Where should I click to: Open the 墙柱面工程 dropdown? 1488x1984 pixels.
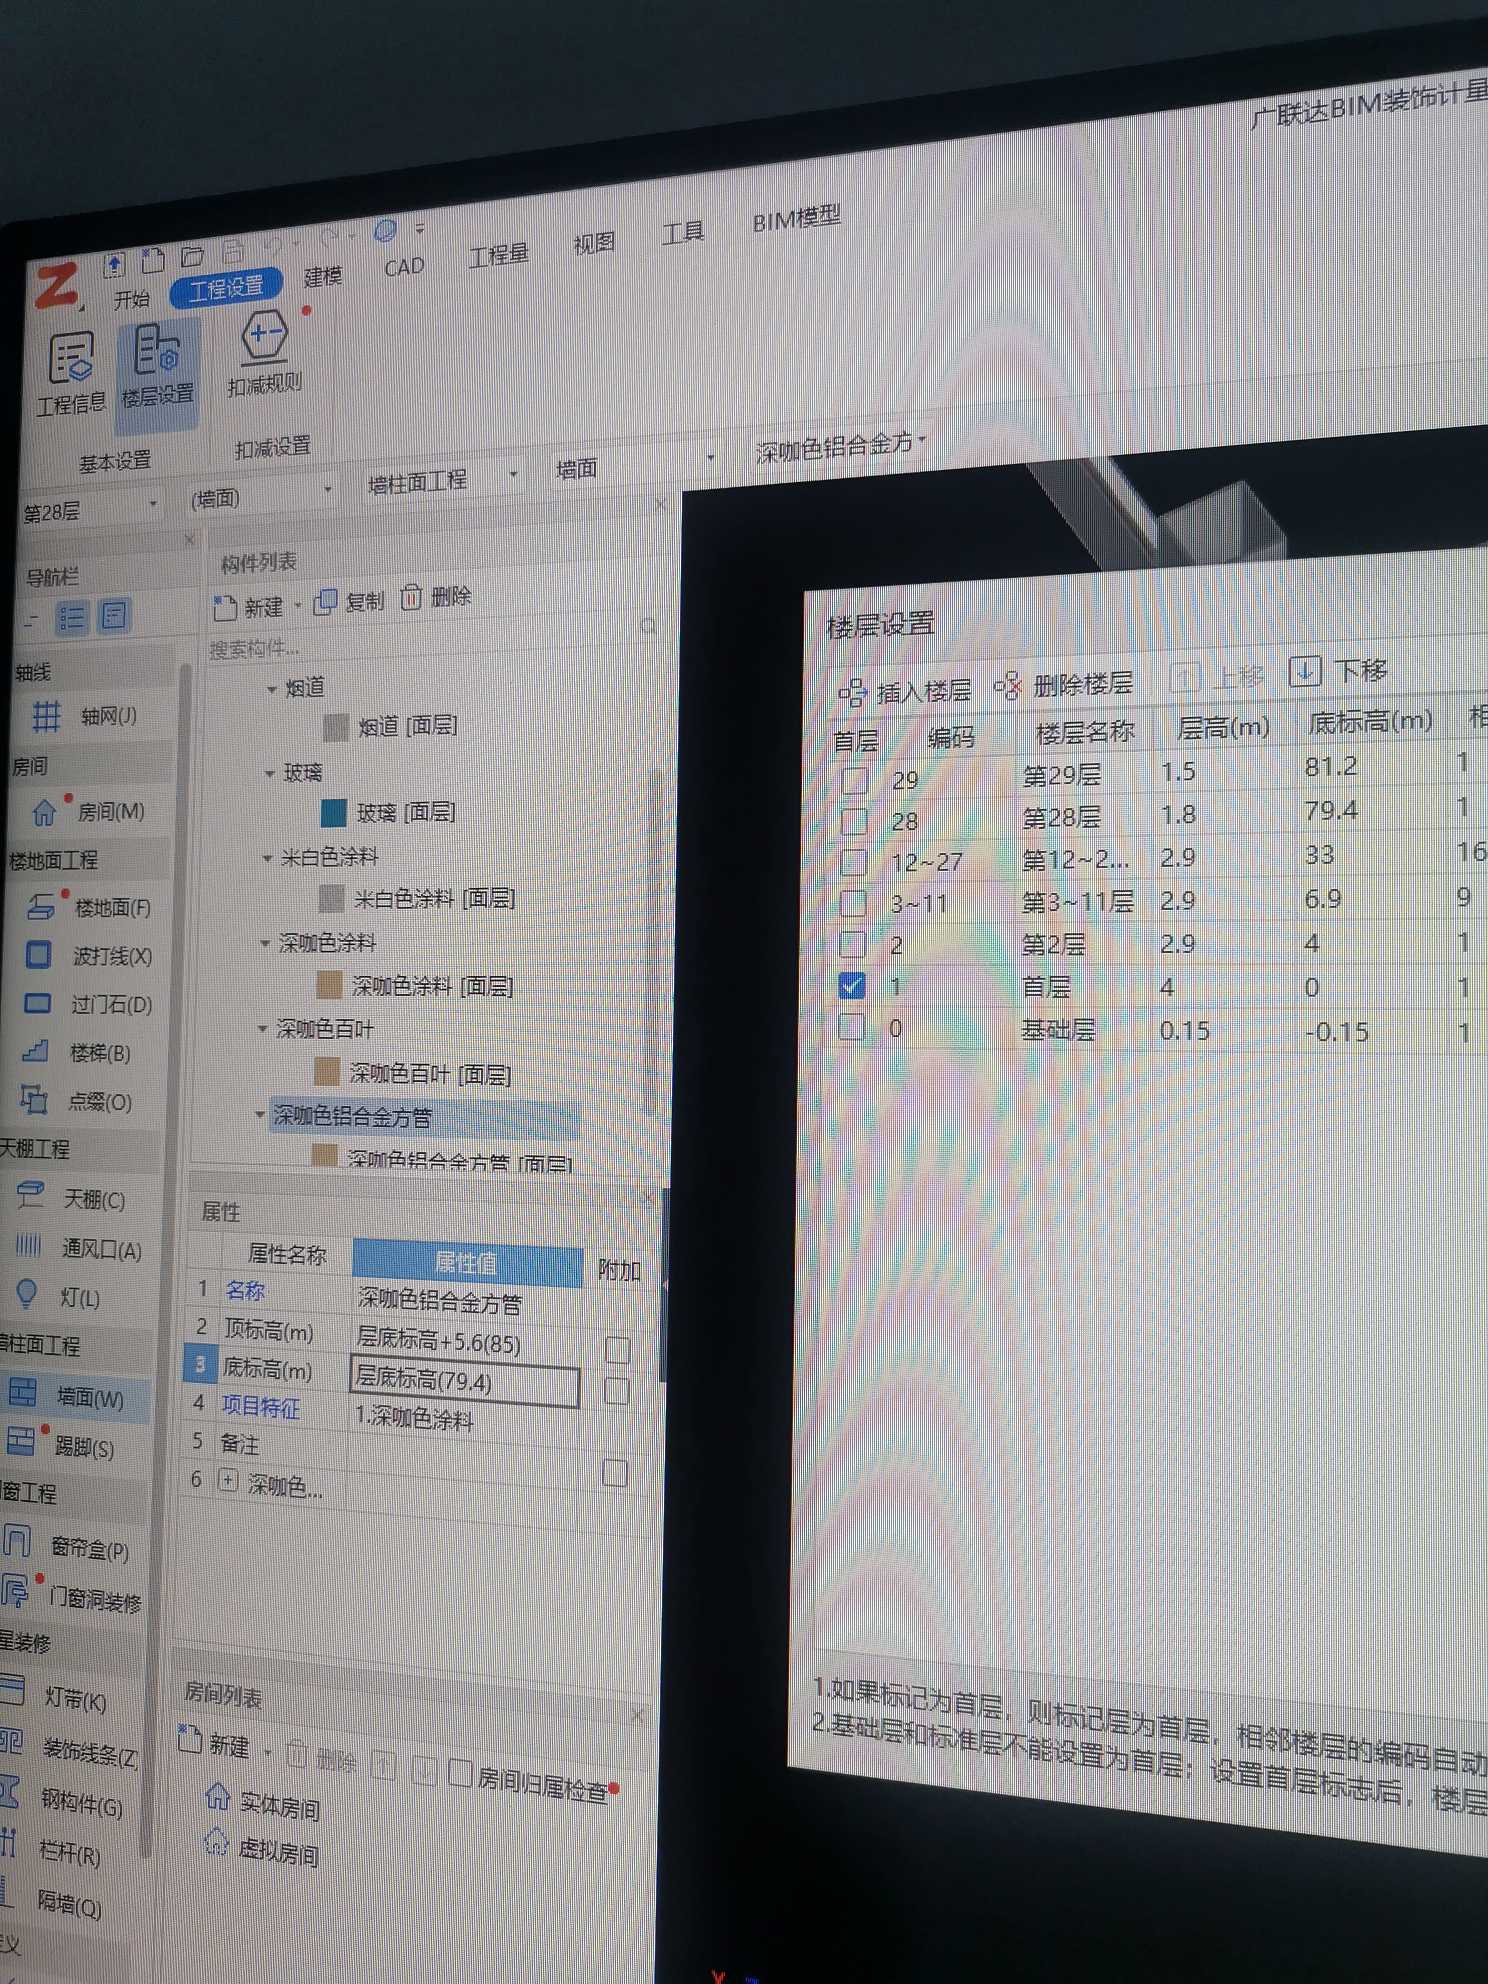(512, 473)
